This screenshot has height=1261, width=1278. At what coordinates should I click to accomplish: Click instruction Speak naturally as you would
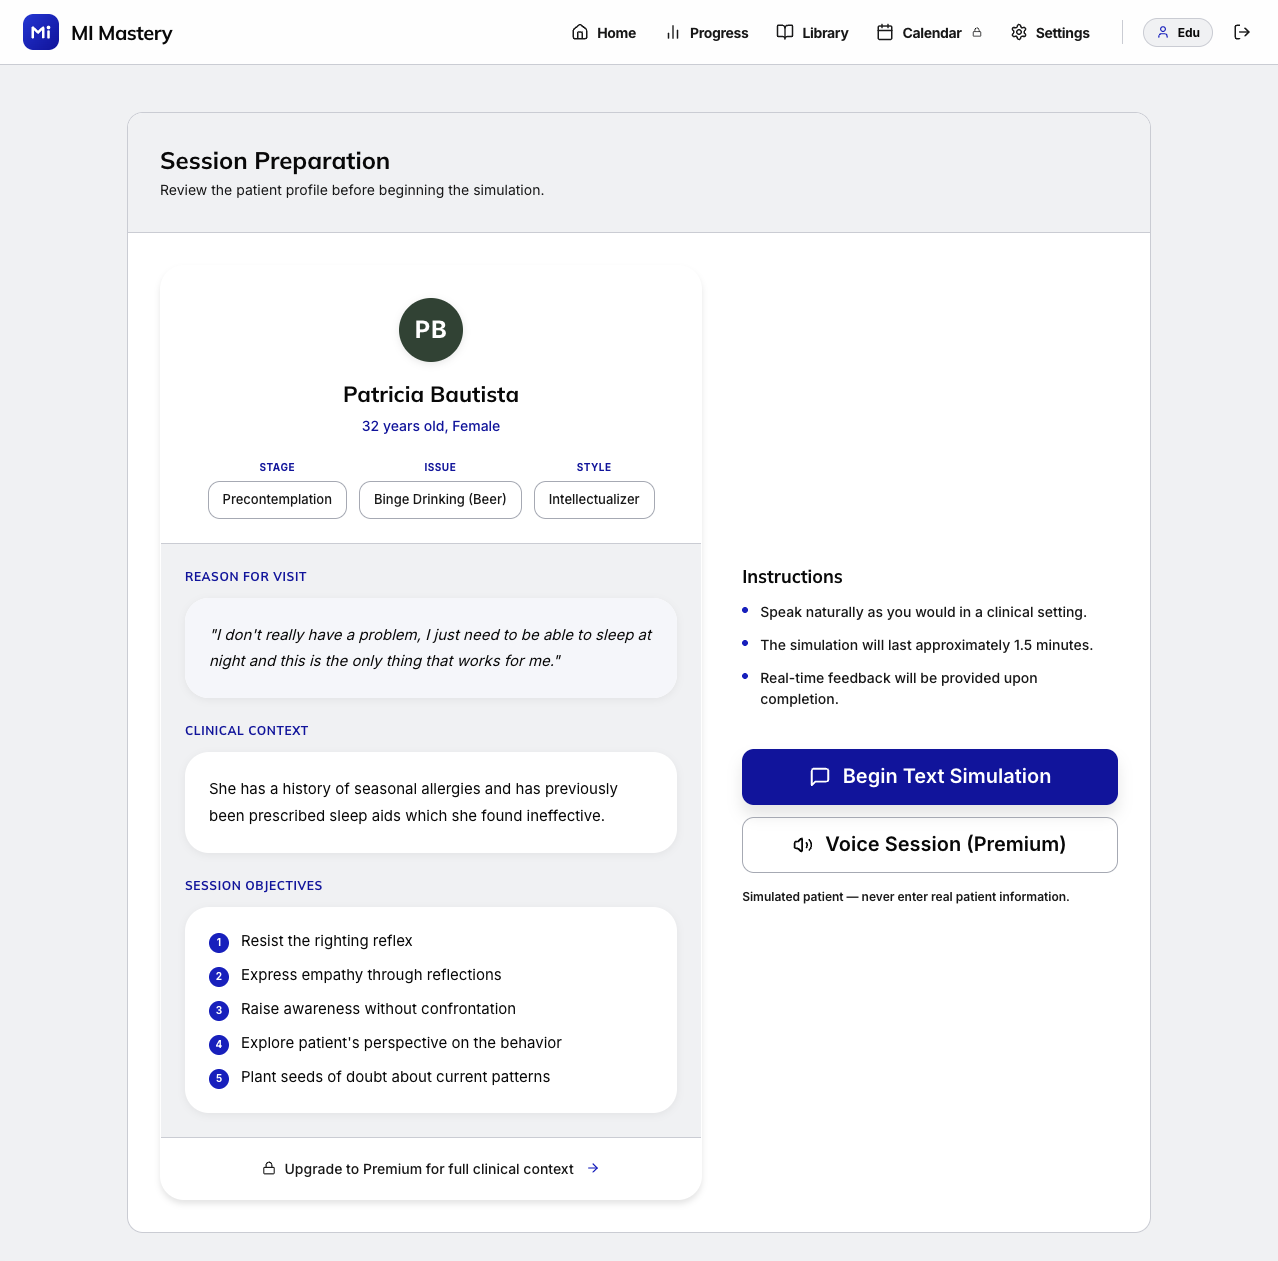923,612
